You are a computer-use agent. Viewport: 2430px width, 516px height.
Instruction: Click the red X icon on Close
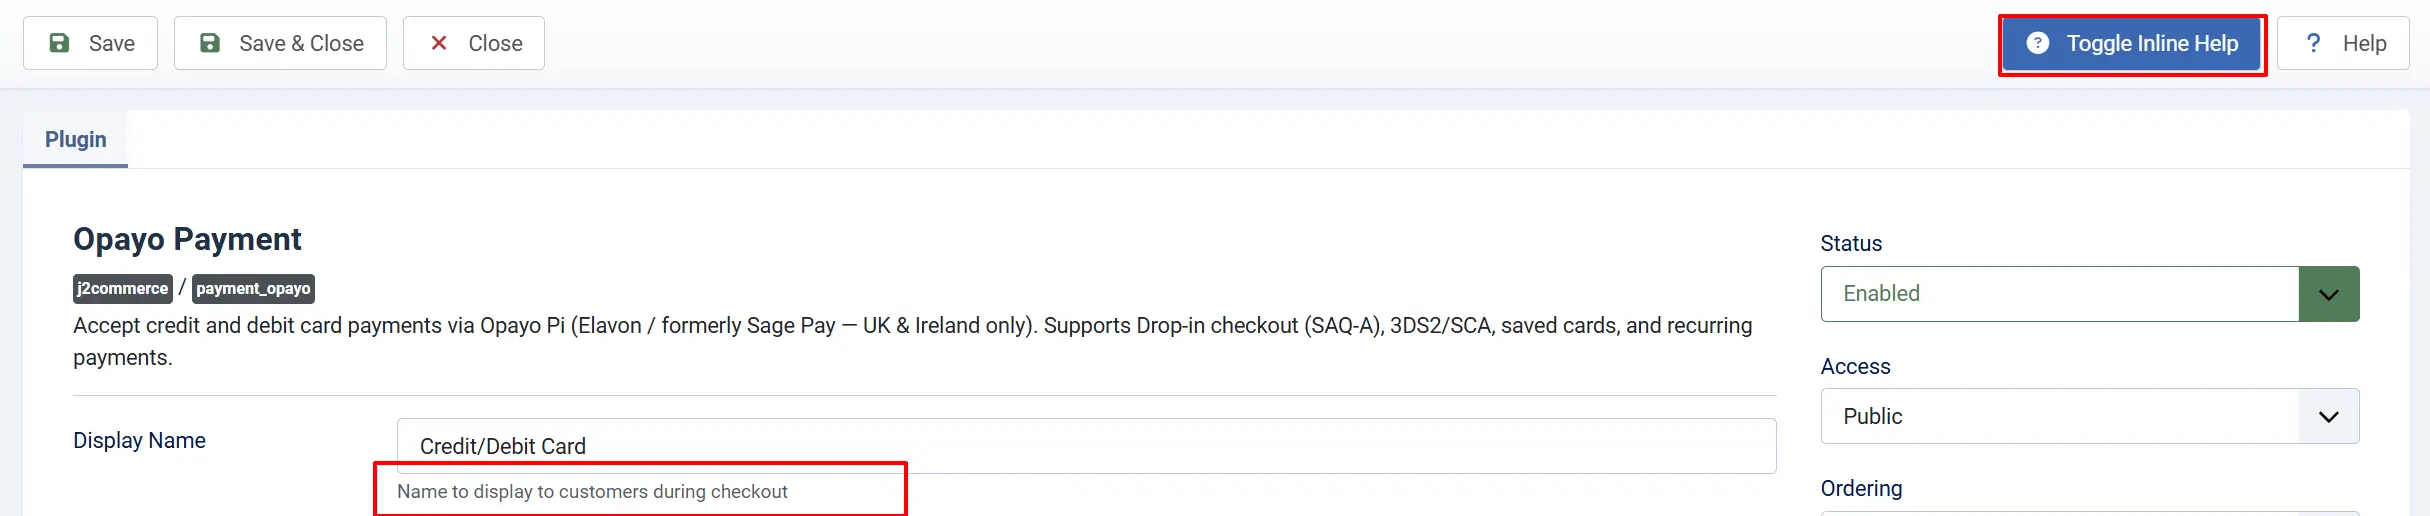click(x=438, y=43)
